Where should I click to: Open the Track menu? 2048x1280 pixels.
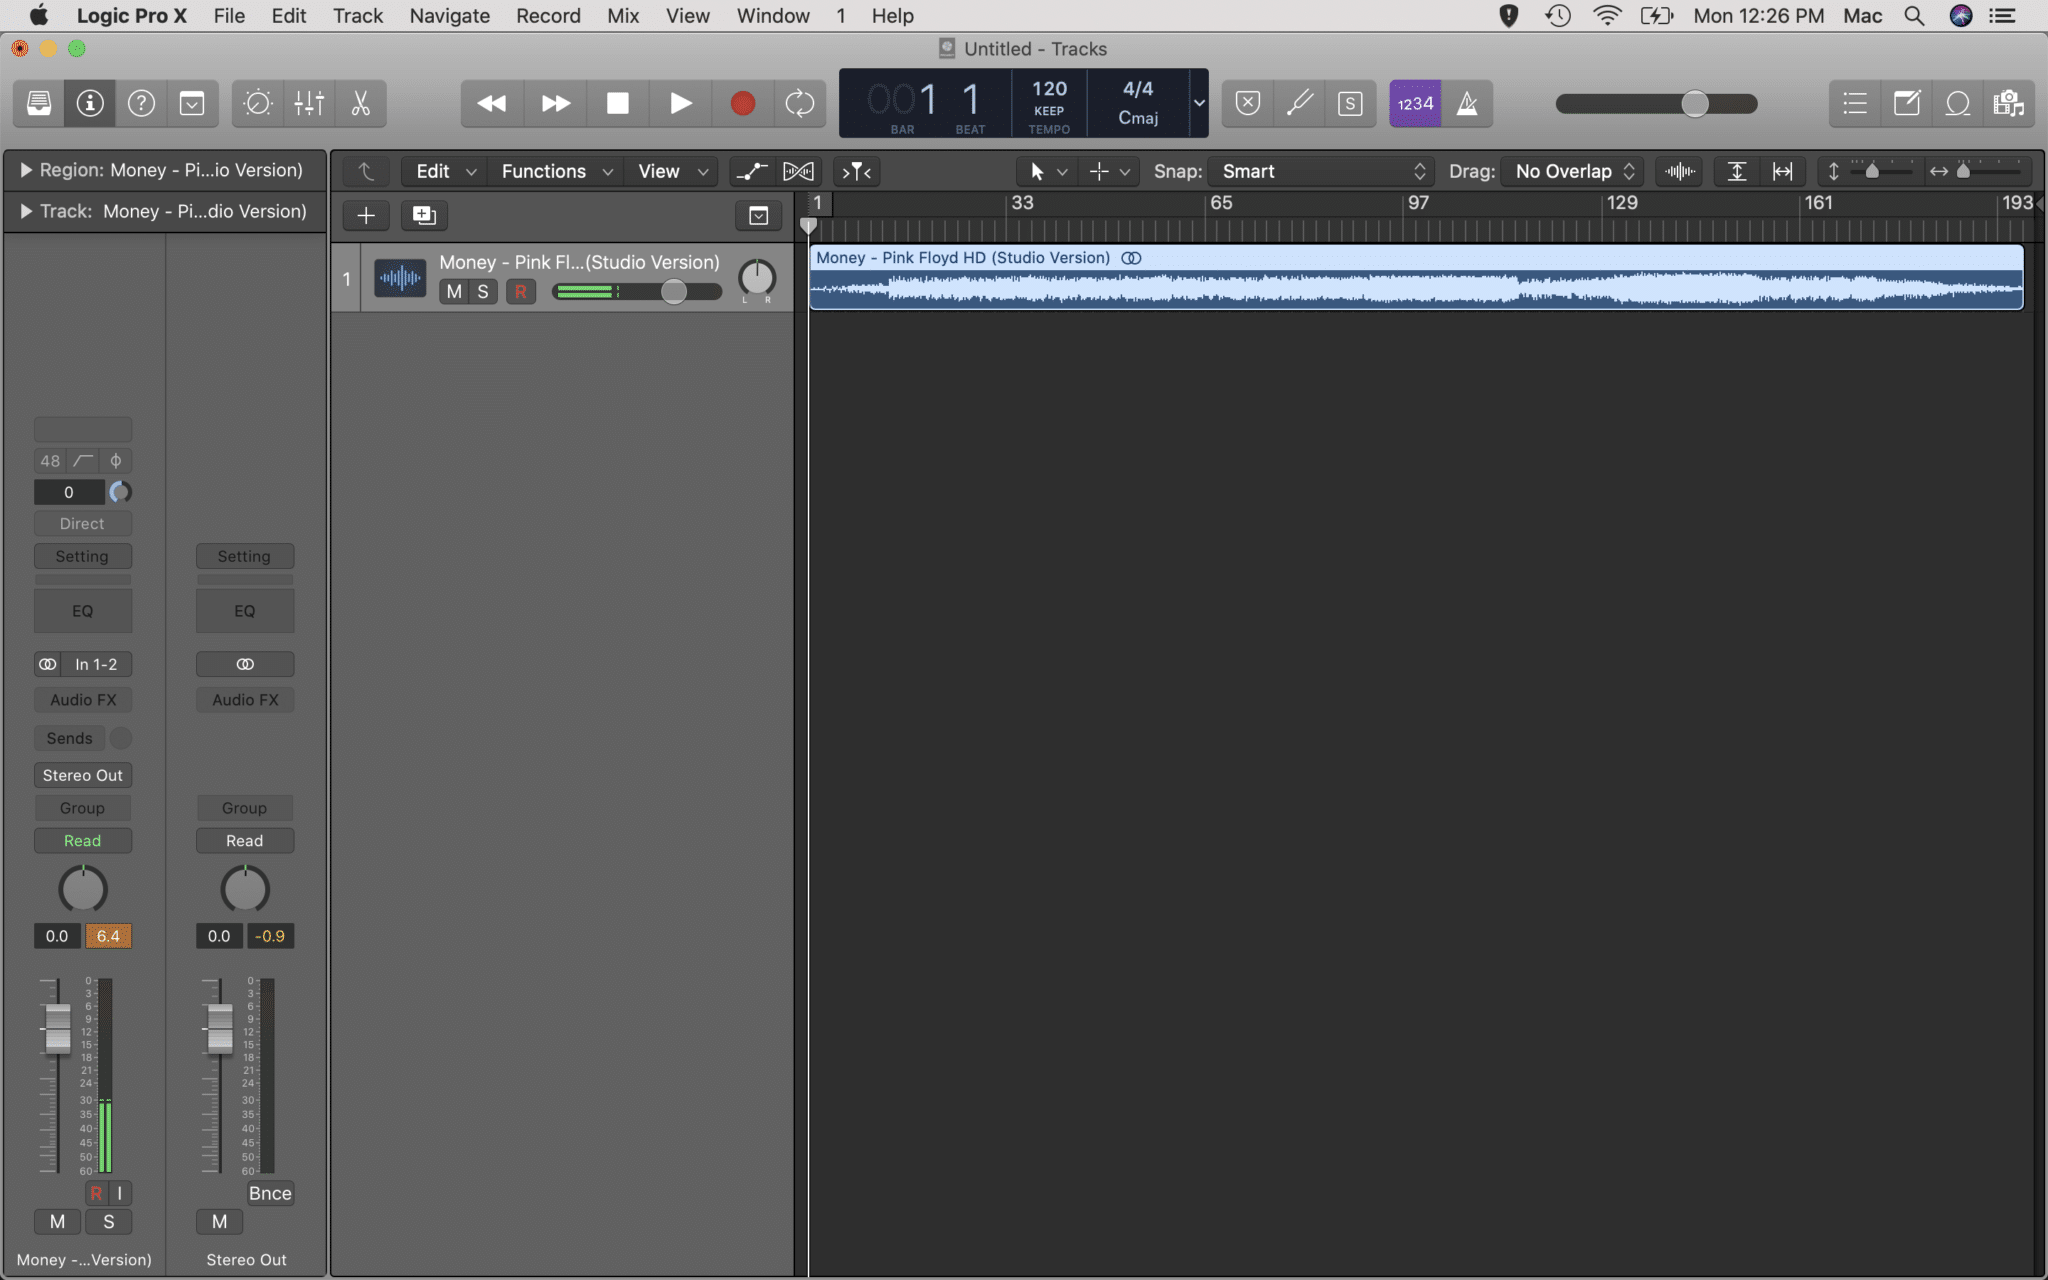tap(356, 15)
